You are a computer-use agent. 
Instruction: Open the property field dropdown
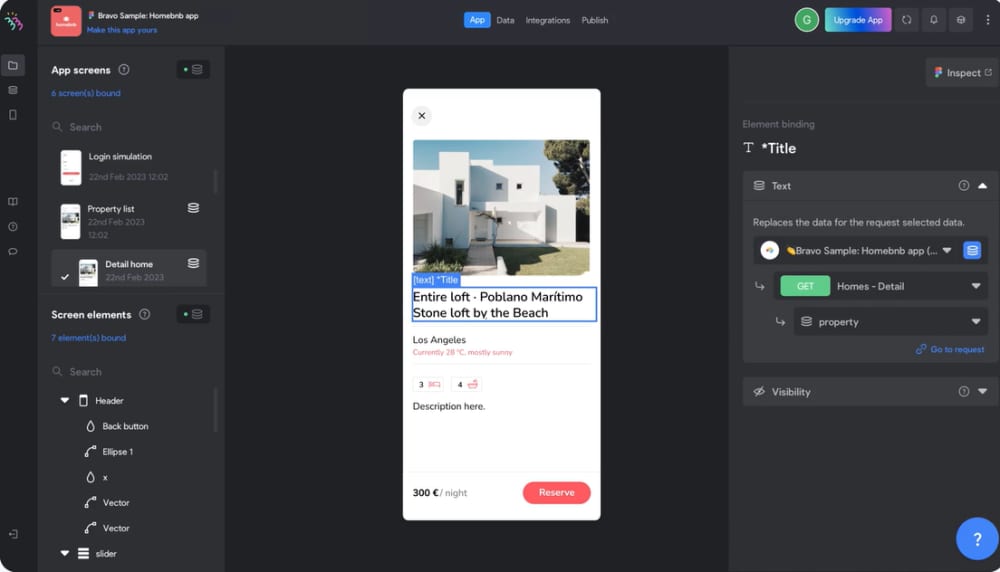pyautogui.click(x=890, y=322)
